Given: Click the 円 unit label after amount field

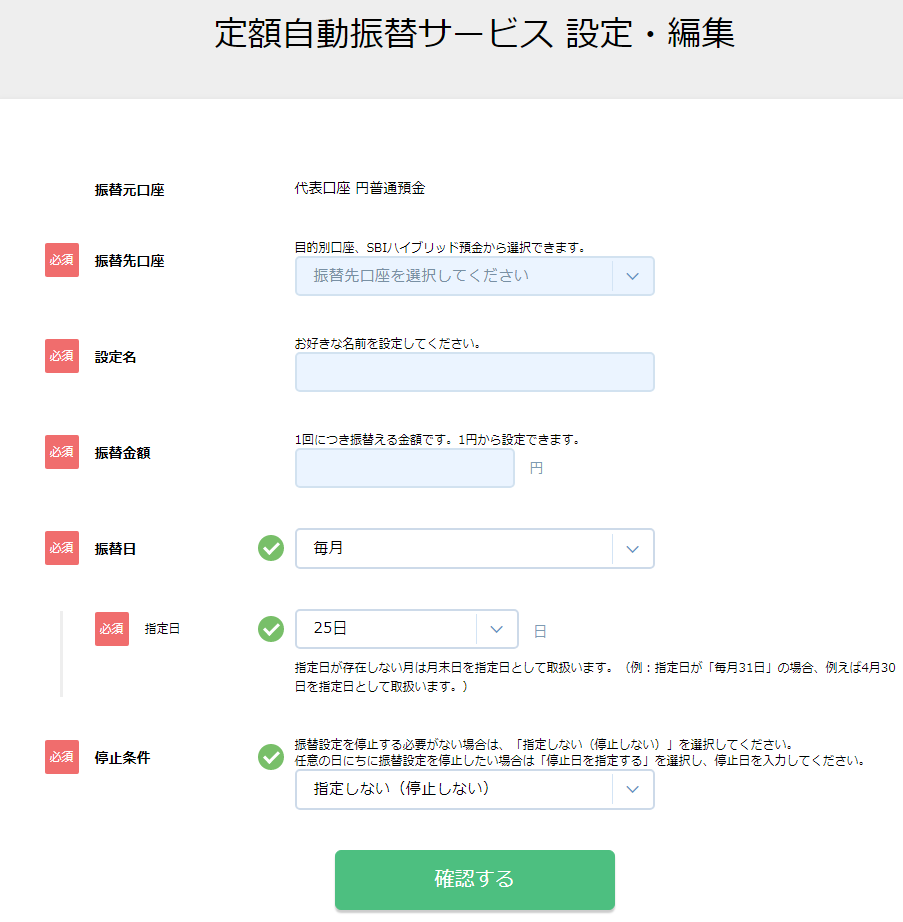Looking at the screenshot, I should [536, 468].
